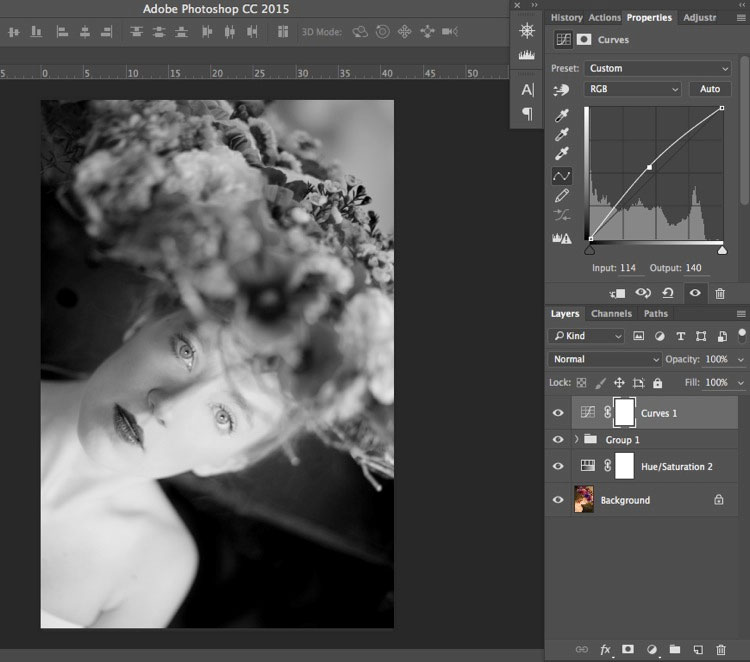Open the Properties panel flyout menu
The width and height of the screenshot is (750, 662).
pyautogui.click(x=741, y=18)
